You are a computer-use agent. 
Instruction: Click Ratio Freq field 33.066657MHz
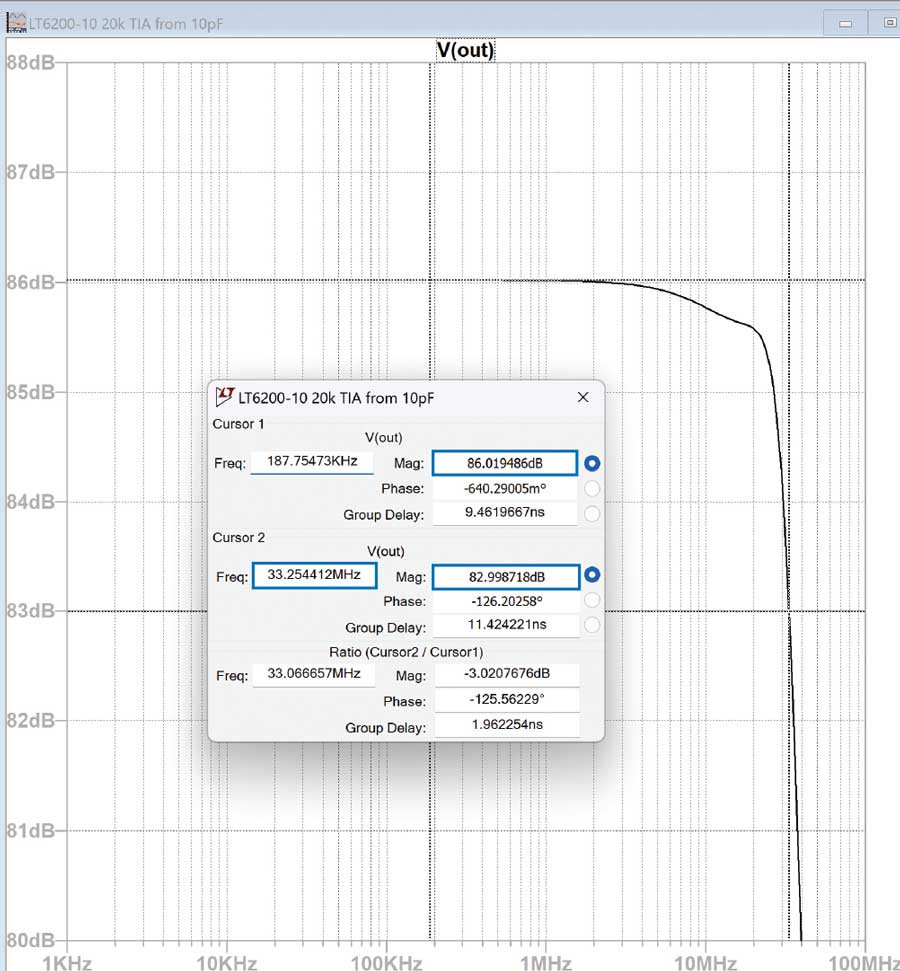click(x=314, y=675)
